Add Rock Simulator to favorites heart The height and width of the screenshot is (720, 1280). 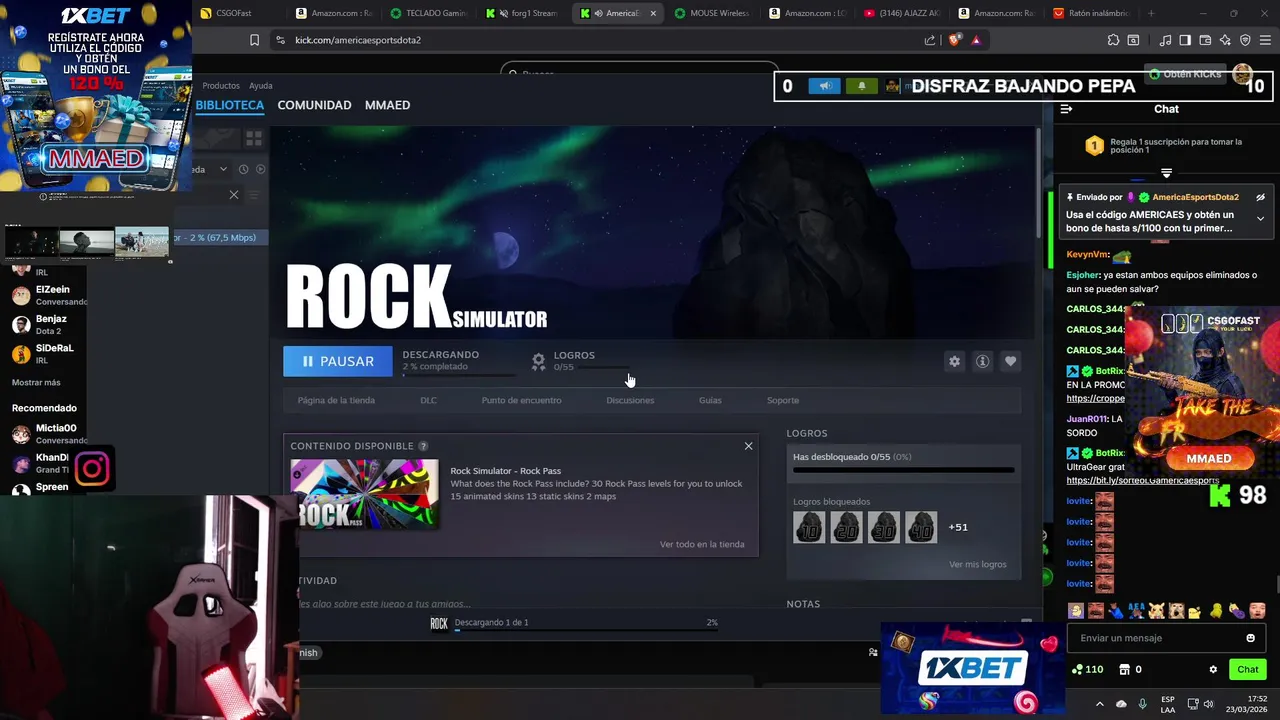click(1010, 361)
